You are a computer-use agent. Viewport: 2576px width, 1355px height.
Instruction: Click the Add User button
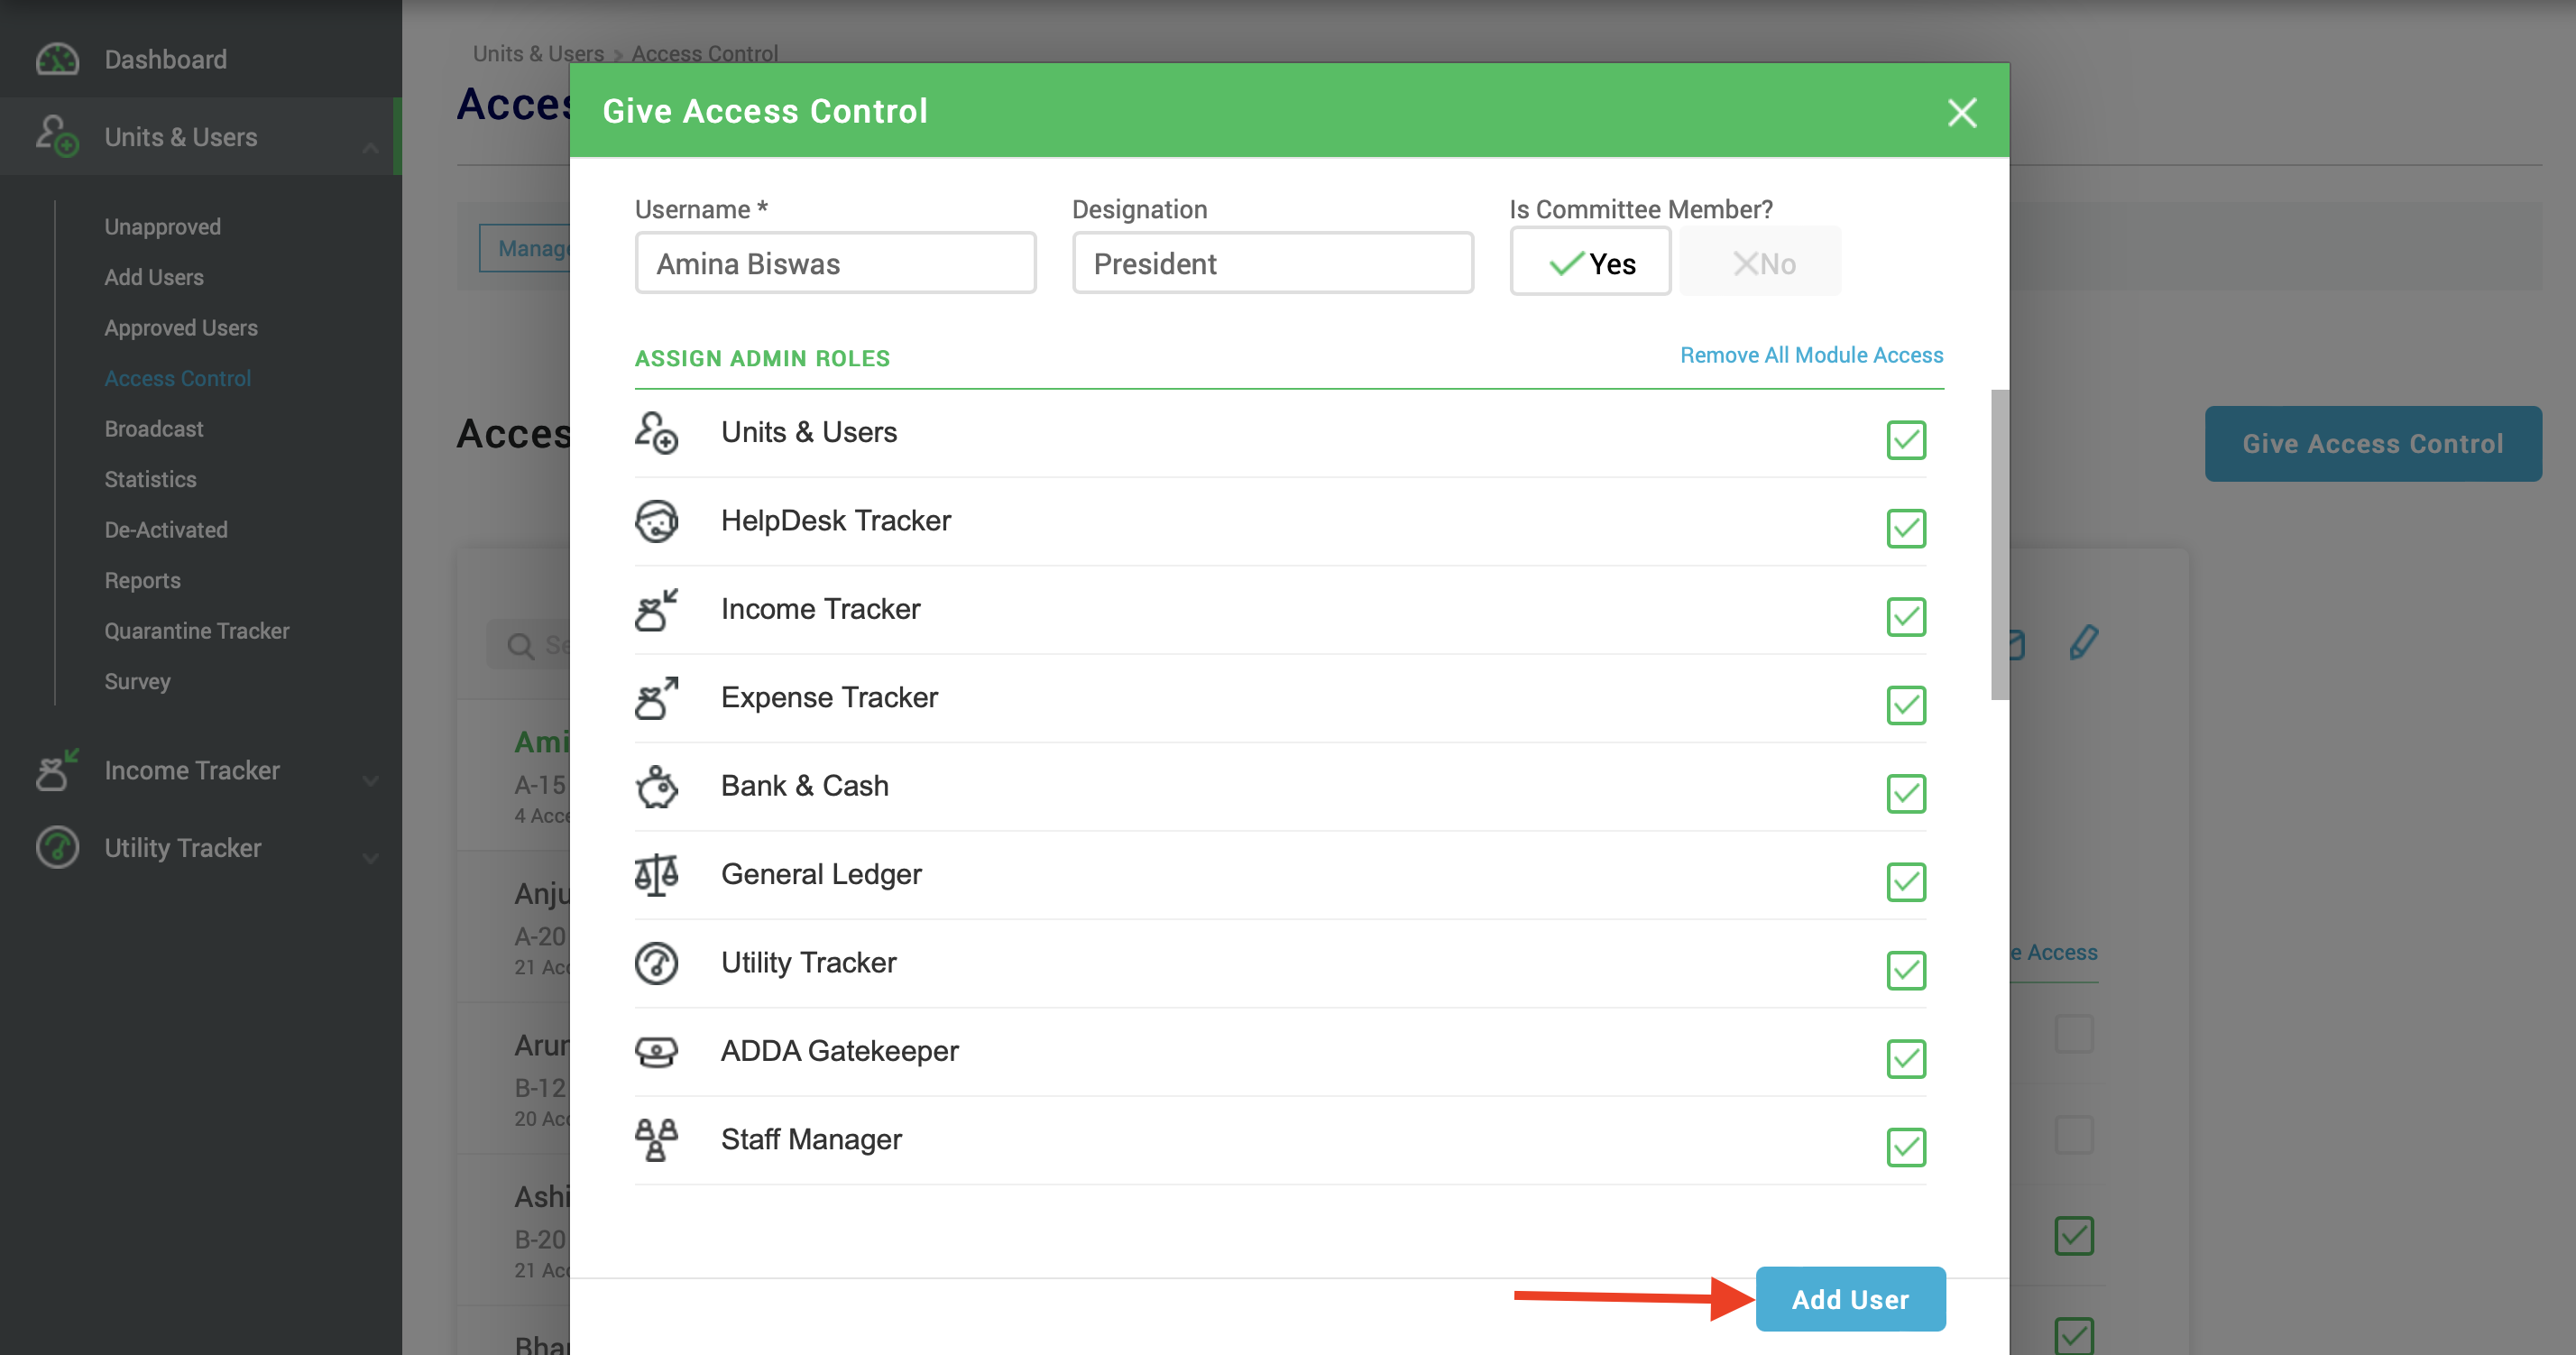click(x=1851, y=1299)
